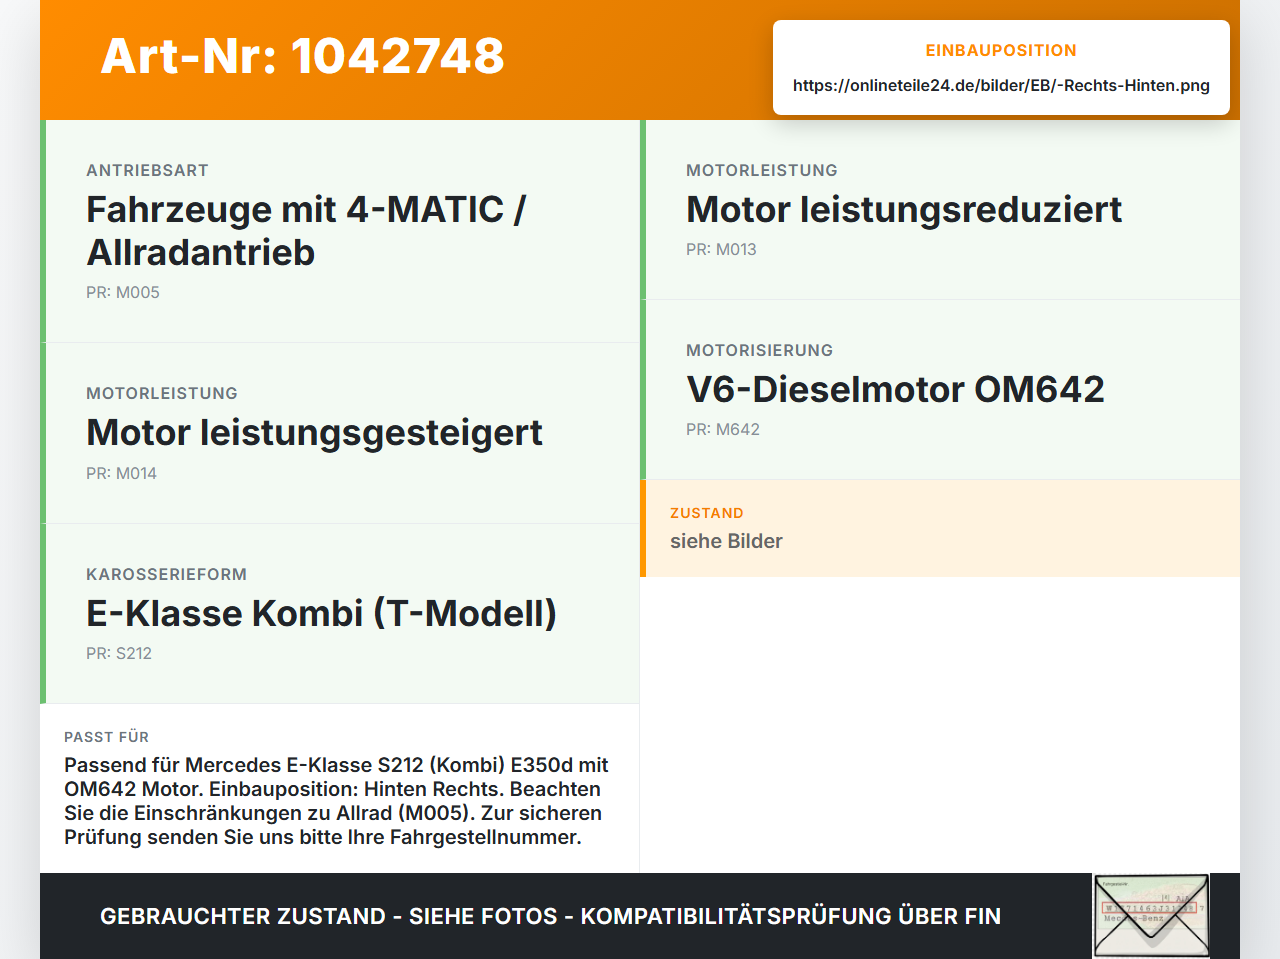Click the EINBAUPOSITION label
Image resolution: width=1280 pixels, height=959 pixels.
[x=1001, y=50]
